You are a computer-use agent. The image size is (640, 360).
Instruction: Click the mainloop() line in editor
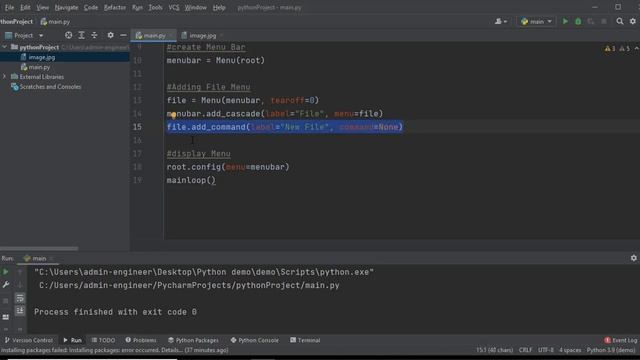pos(191,180)
